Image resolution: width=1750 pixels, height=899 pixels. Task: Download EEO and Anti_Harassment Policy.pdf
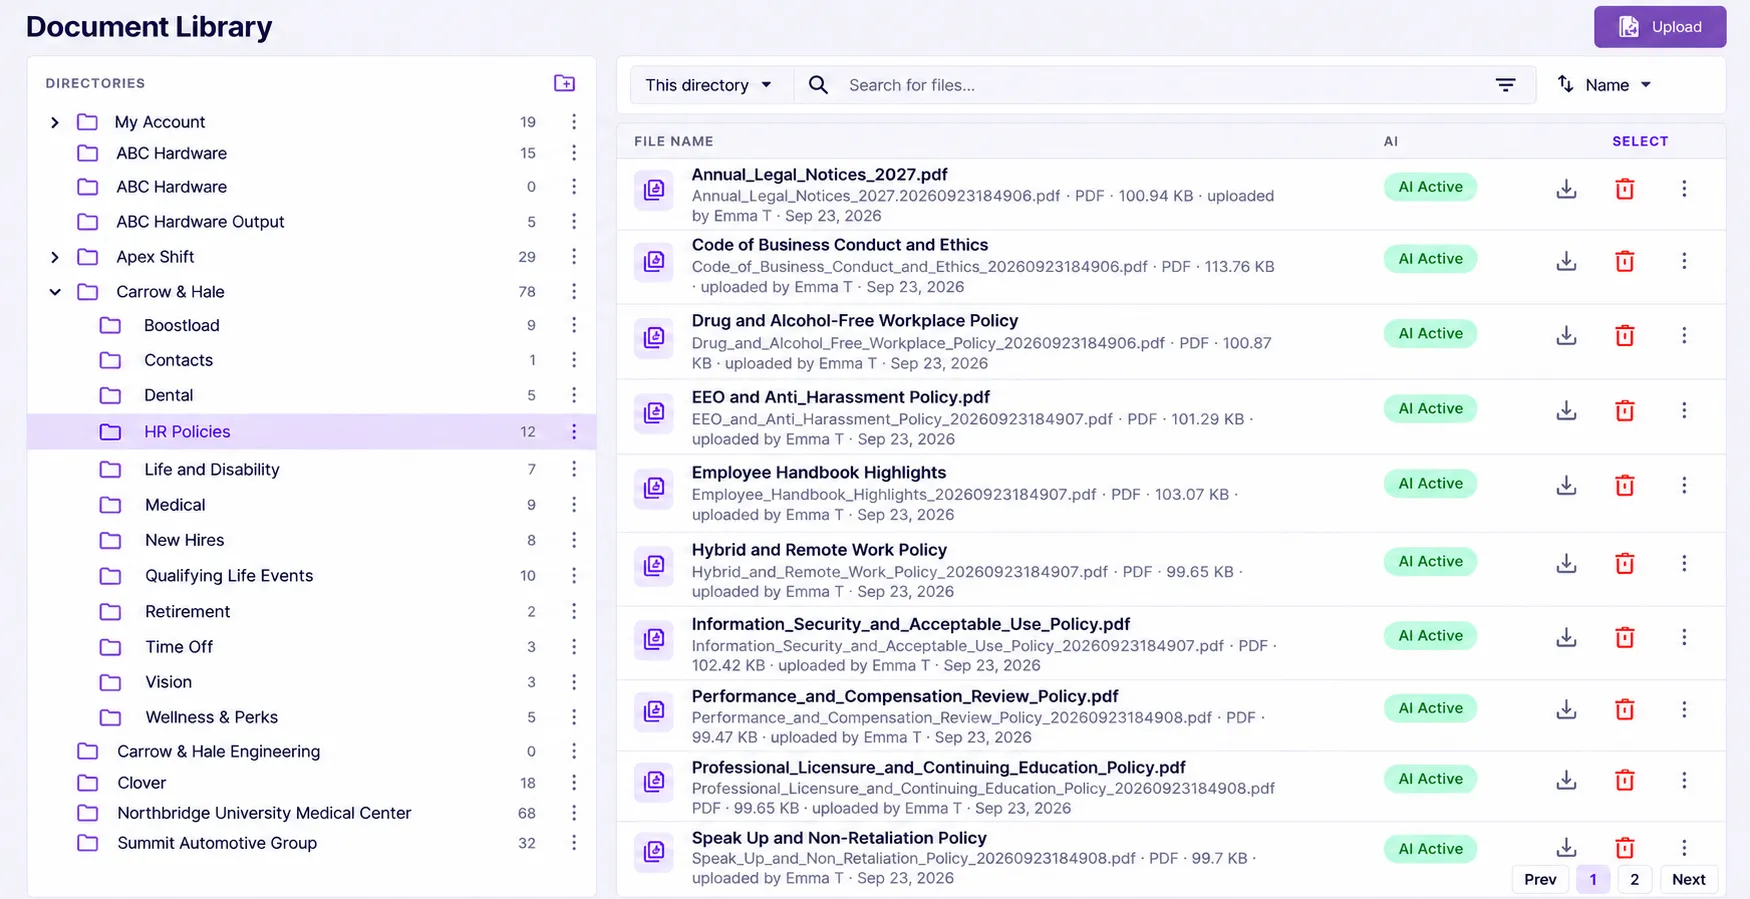pos(1567,410)
